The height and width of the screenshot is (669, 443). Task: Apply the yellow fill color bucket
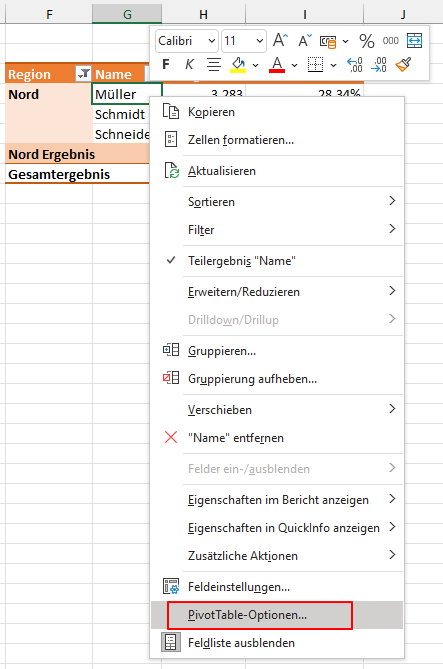pos(239,65)
